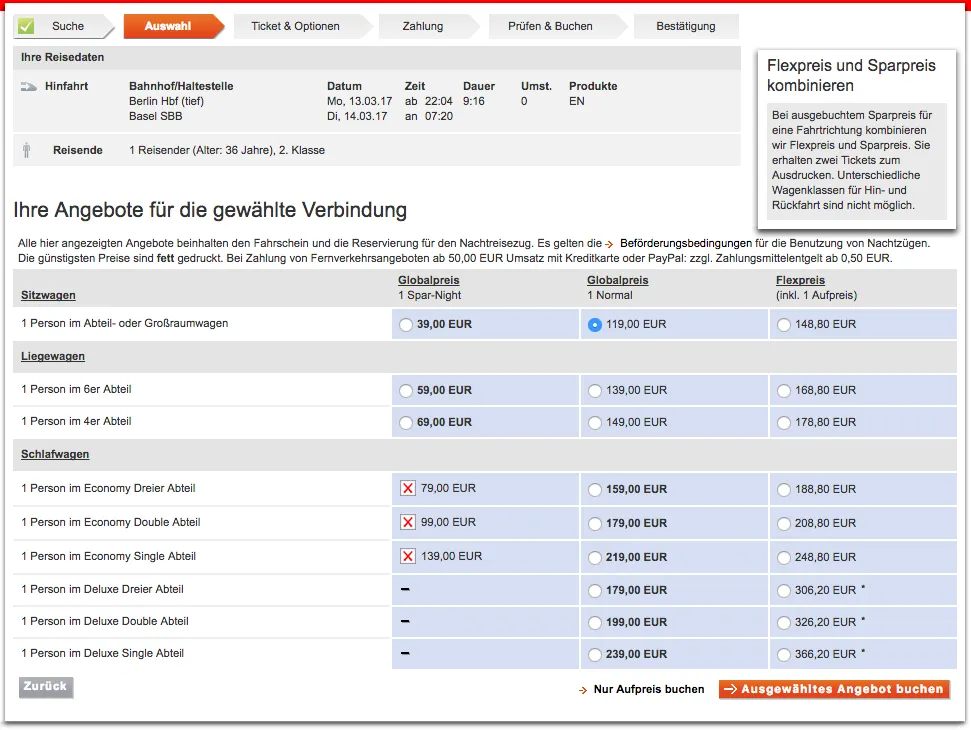Click the red X for Economy Dreier 79,00 EUR
971x730 pixels.
tap(407, 489)
